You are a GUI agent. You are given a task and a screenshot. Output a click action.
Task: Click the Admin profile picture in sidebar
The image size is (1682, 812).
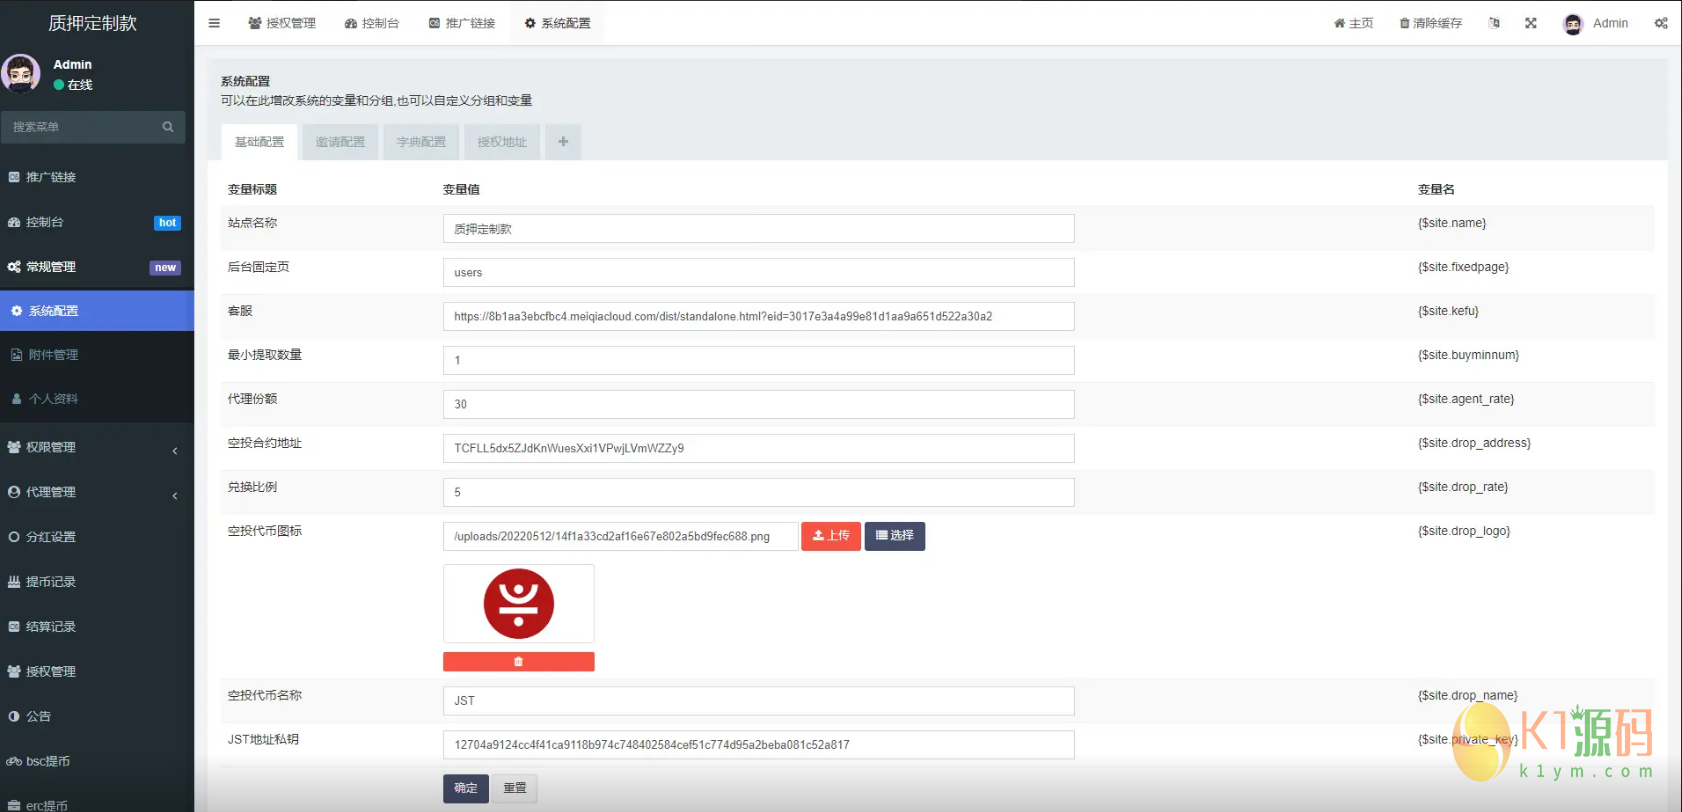21,74
